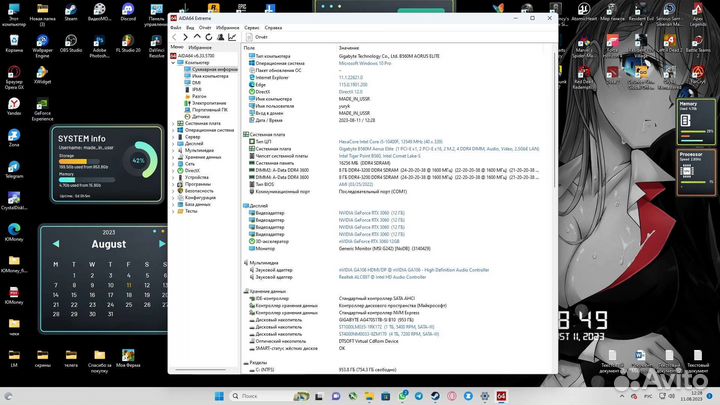Click the Zona desktop shortcut

(14, 138)
